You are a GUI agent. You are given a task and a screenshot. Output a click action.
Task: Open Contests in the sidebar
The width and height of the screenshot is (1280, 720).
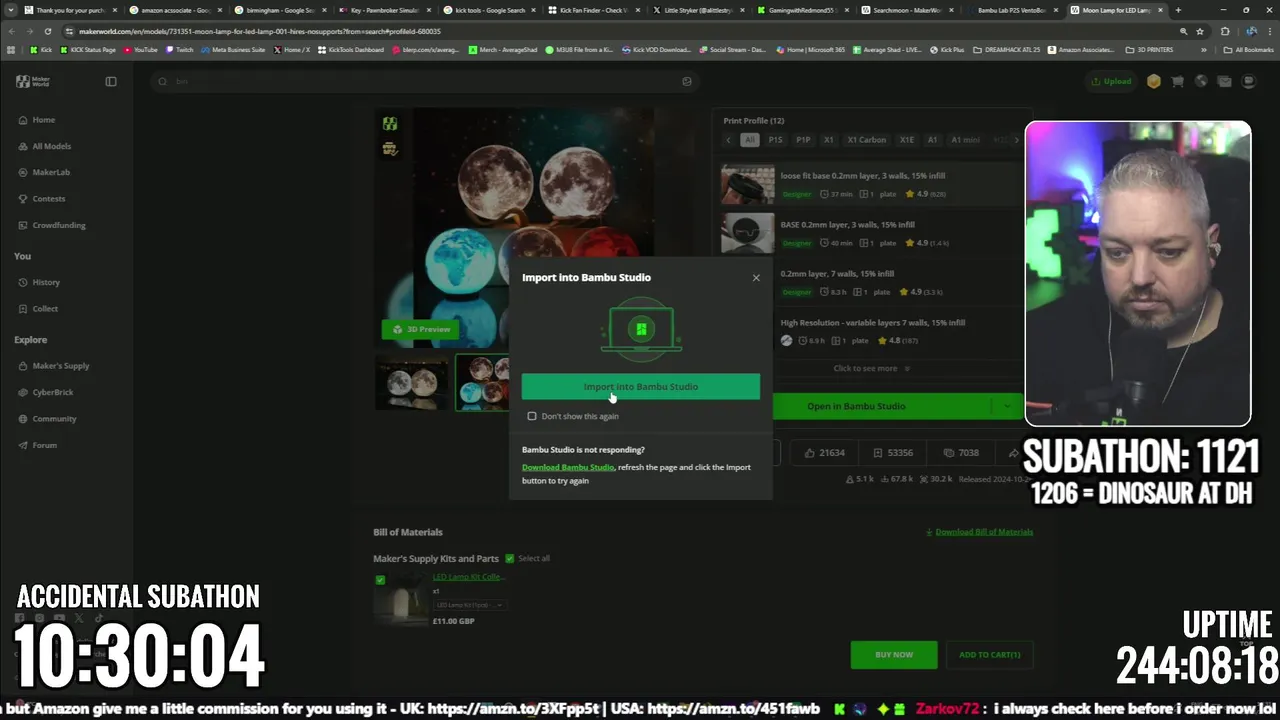(x=48, y=199)
